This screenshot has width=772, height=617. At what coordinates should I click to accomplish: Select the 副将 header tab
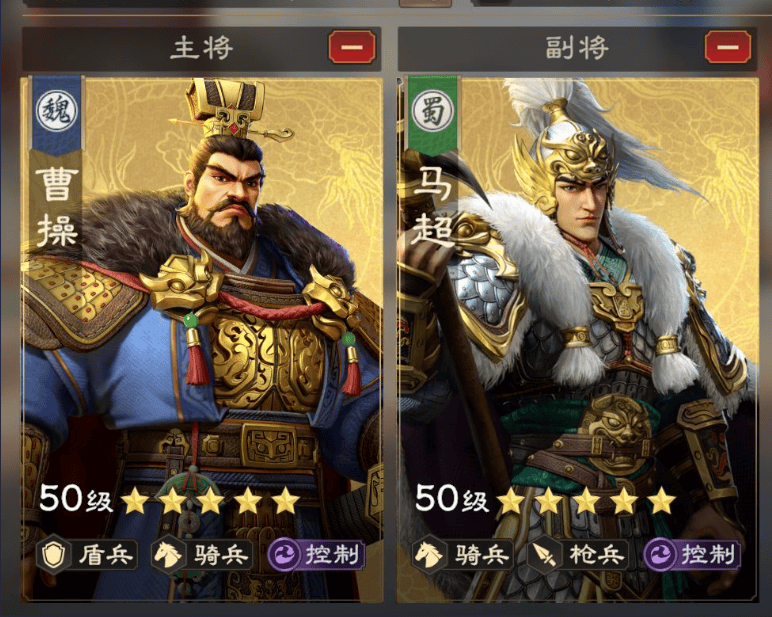pos(577,48)
